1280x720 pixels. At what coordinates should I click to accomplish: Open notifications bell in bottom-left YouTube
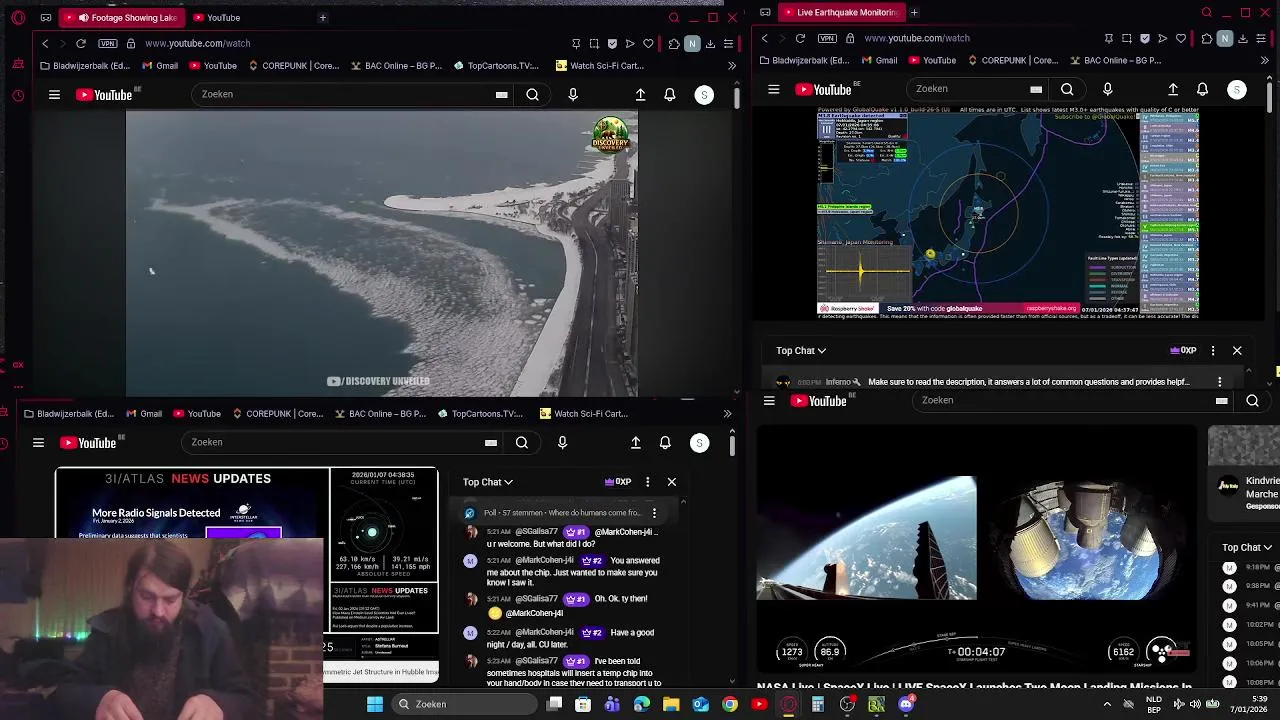665,443
